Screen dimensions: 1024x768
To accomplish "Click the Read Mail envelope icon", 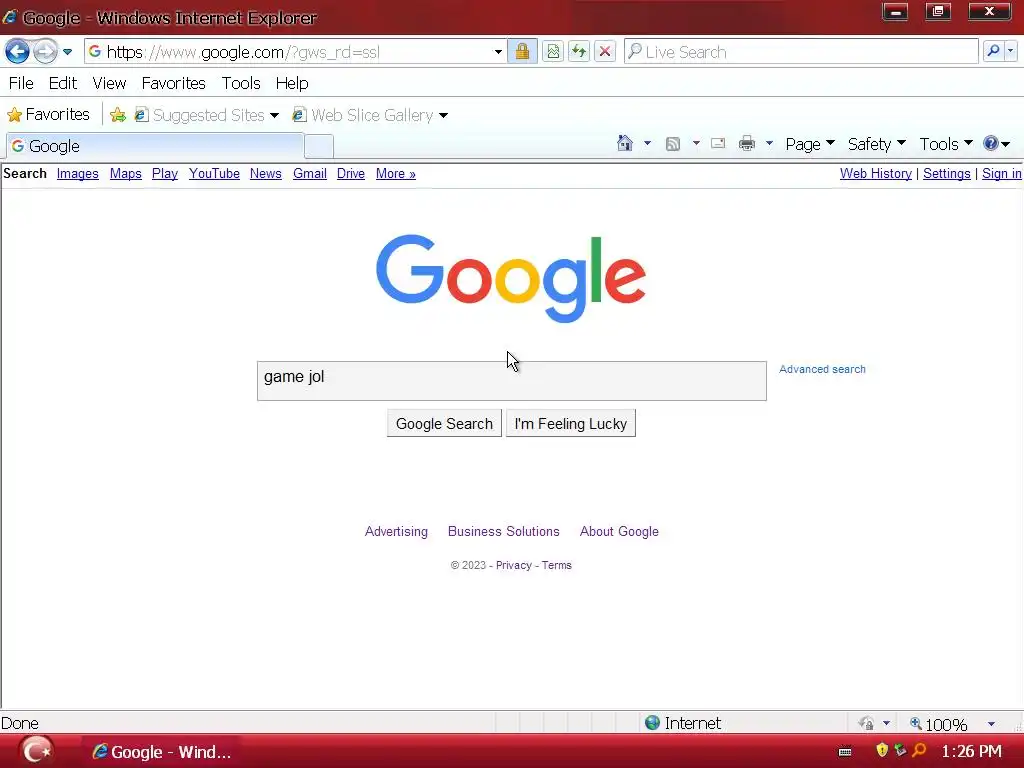I will (718, 143).
